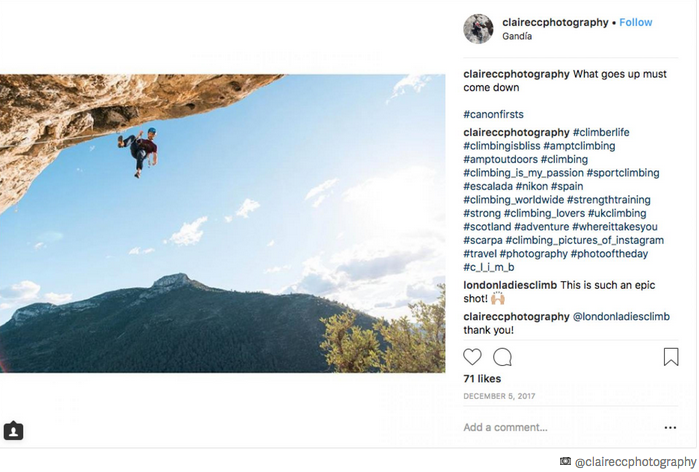Image resolution: width=699 pixels, height=472 pixels.
Task: Click the climber photo
Action: [222, 223]
